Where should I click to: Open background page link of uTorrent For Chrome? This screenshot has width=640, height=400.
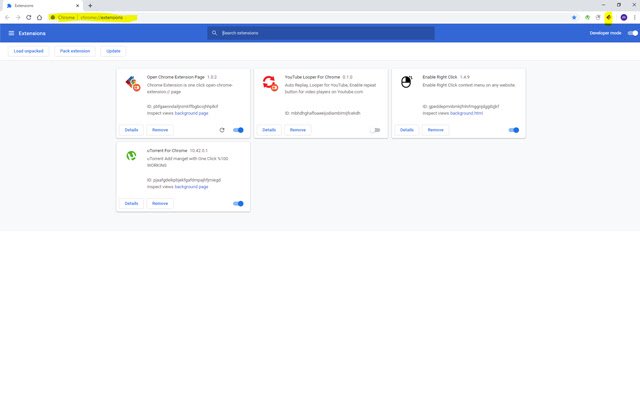[x=191, y=187]
